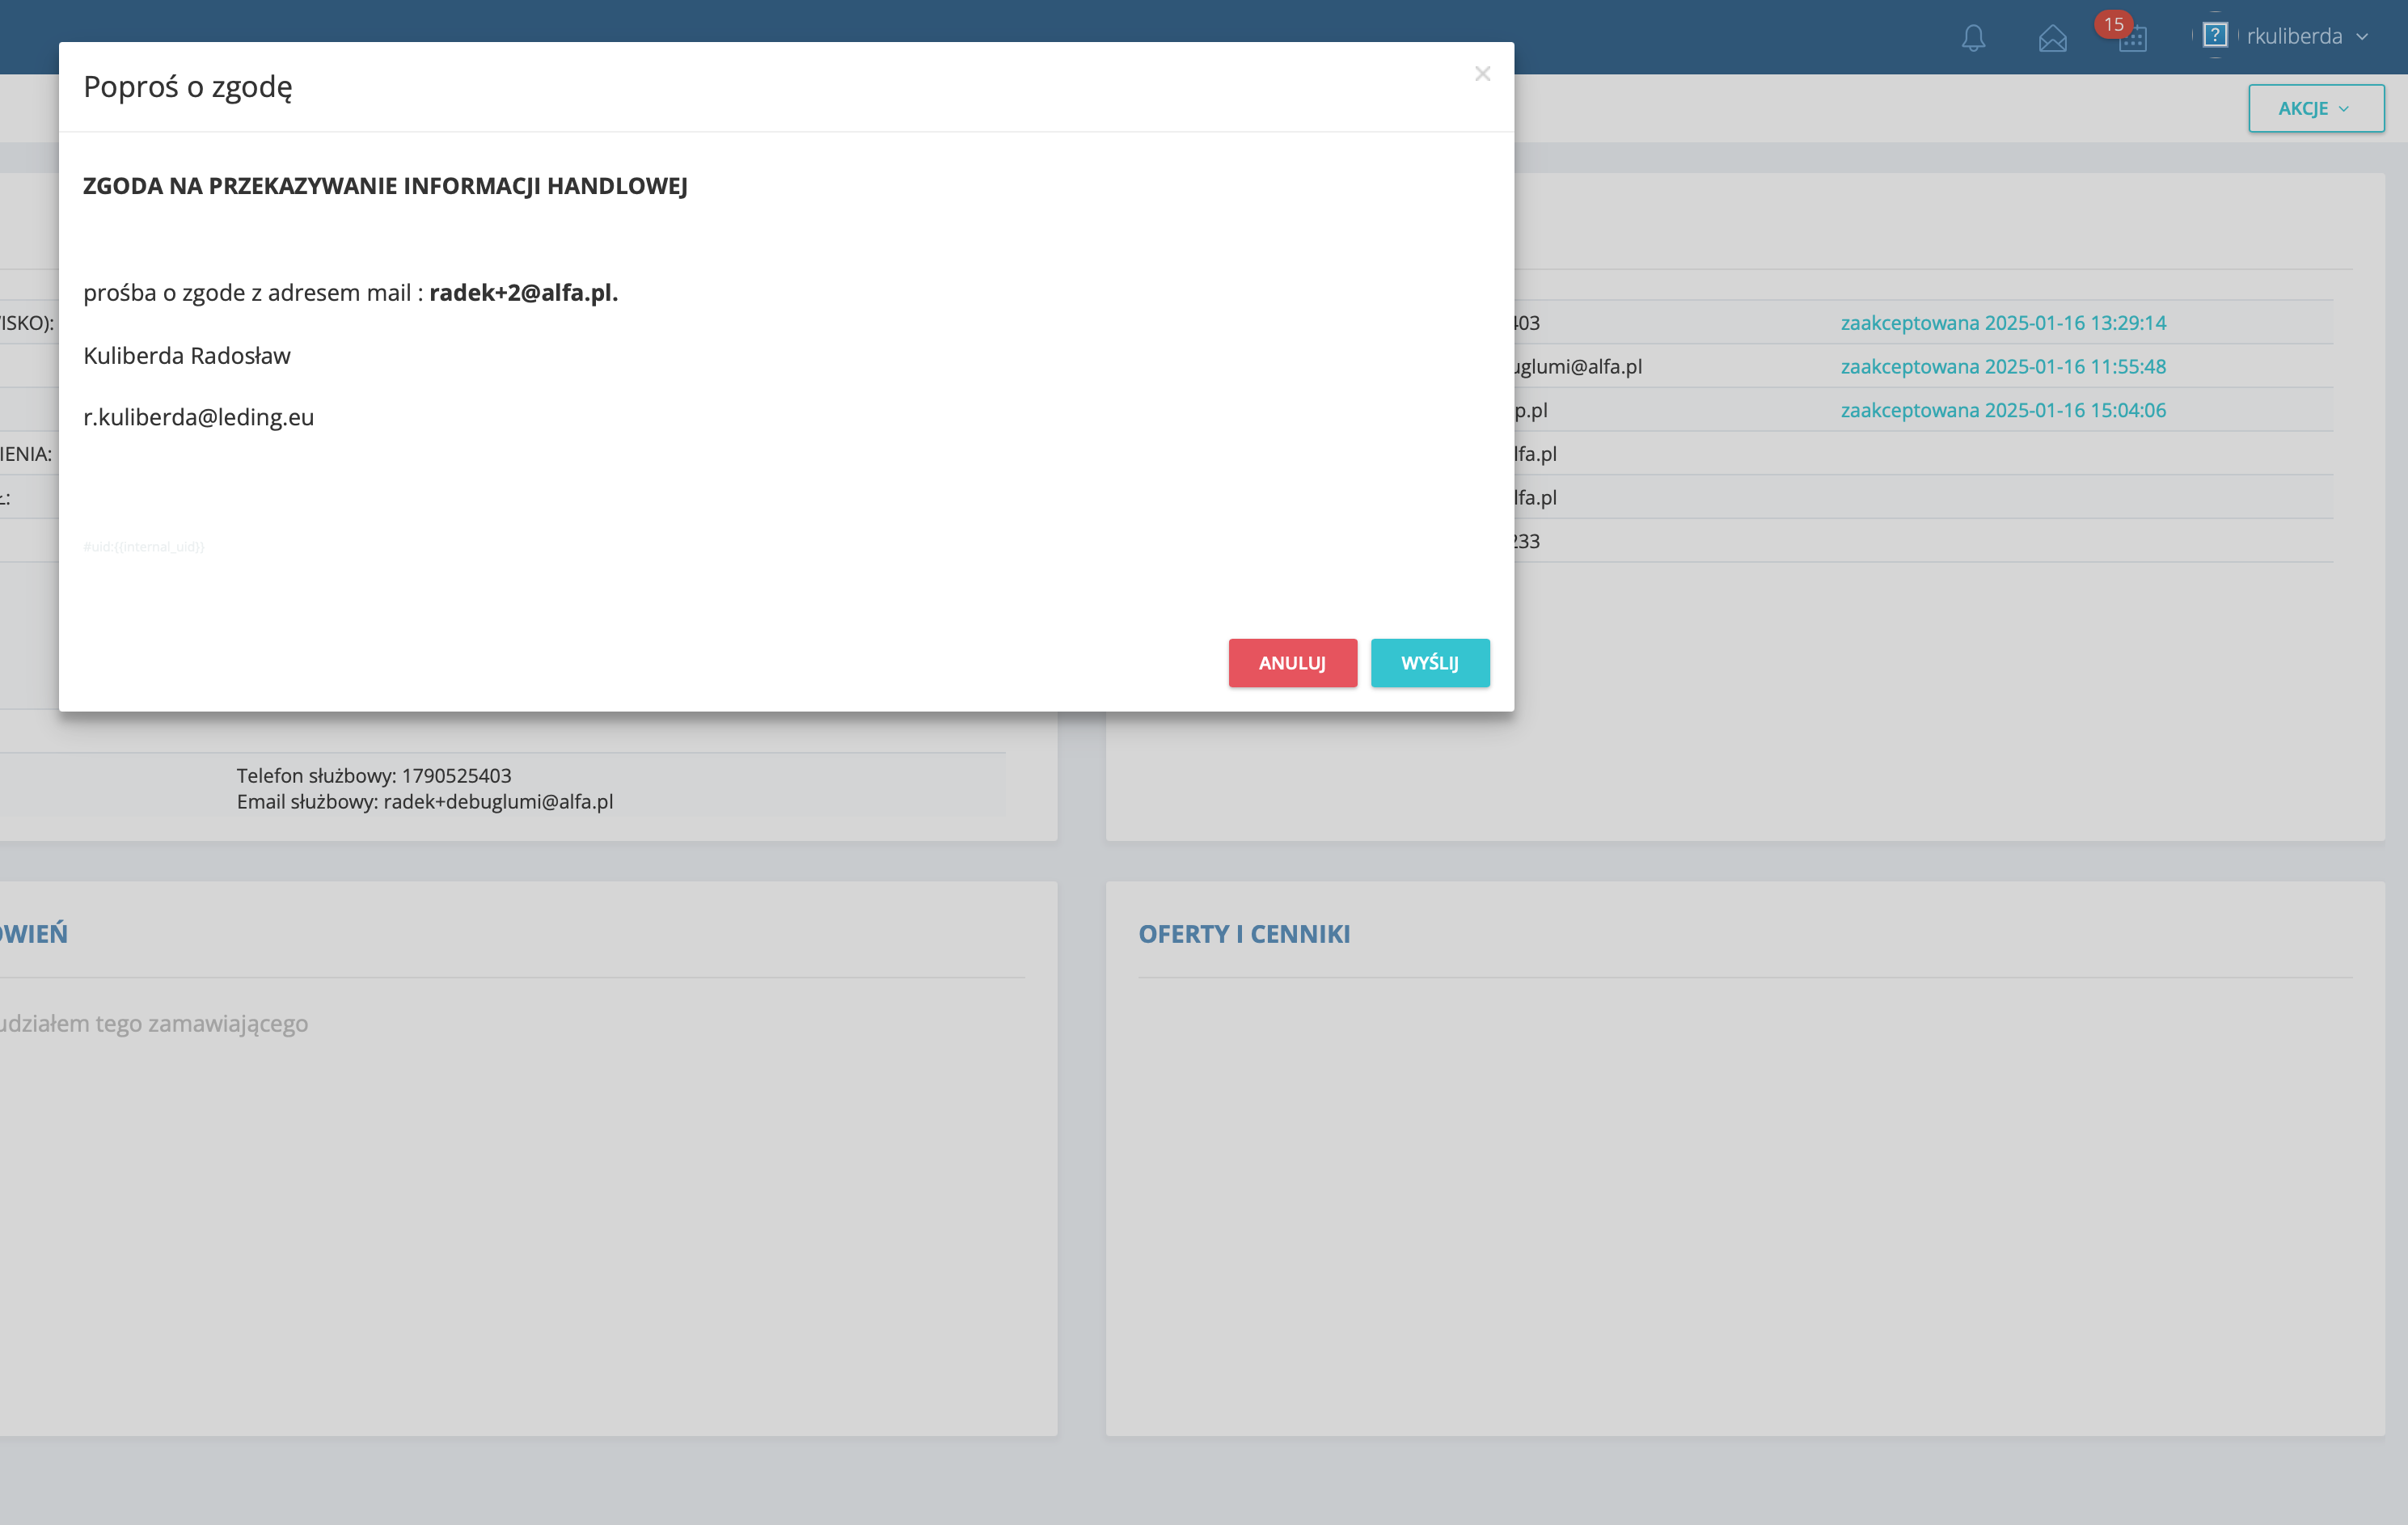The image size is (2408, 1525).
Task: Click the question mark avatar icon
Action: 2215,36
